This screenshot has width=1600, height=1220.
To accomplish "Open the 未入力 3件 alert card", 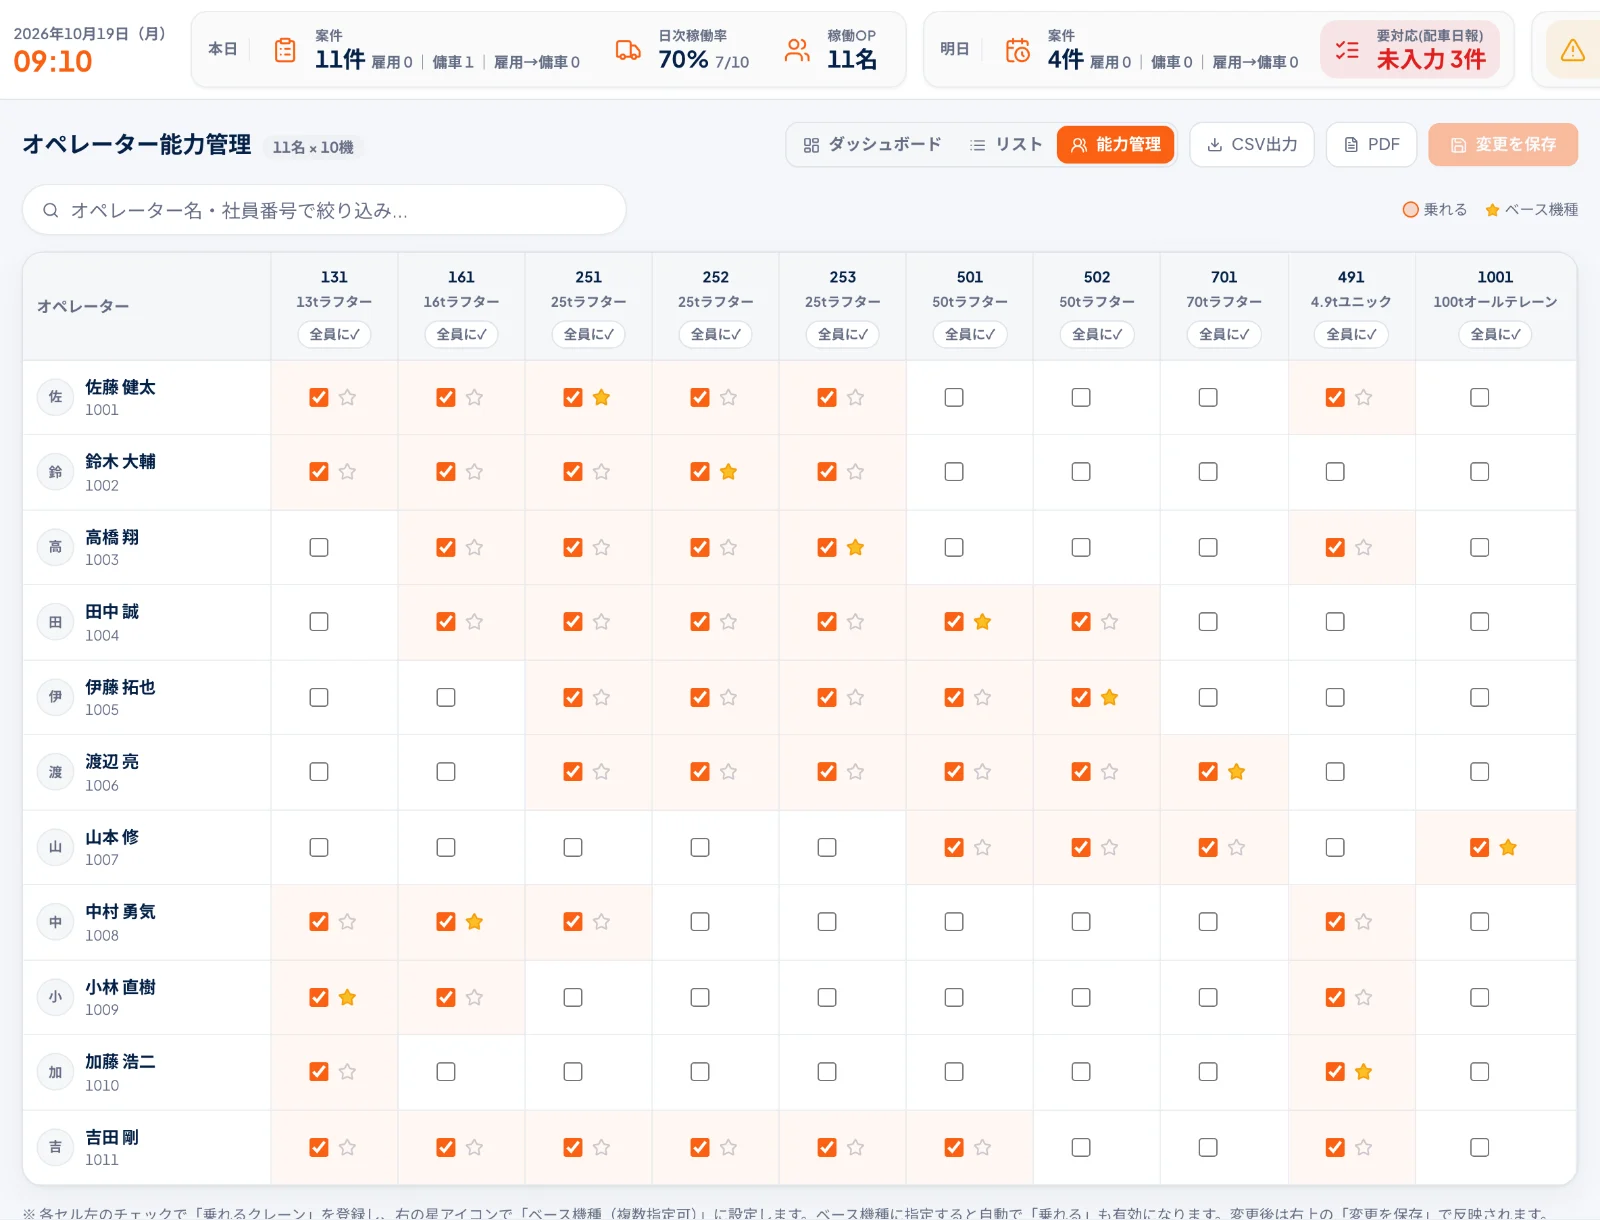I will [1410, 50].
